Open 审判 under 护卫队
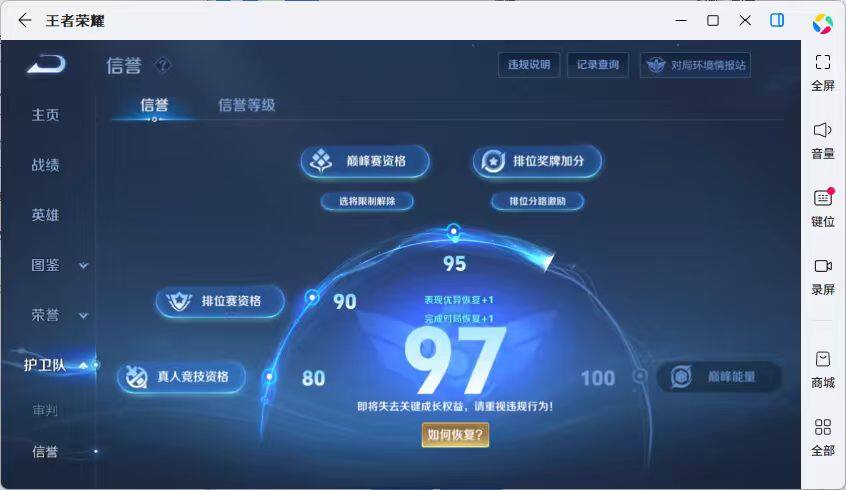 (x=45, y=410)
